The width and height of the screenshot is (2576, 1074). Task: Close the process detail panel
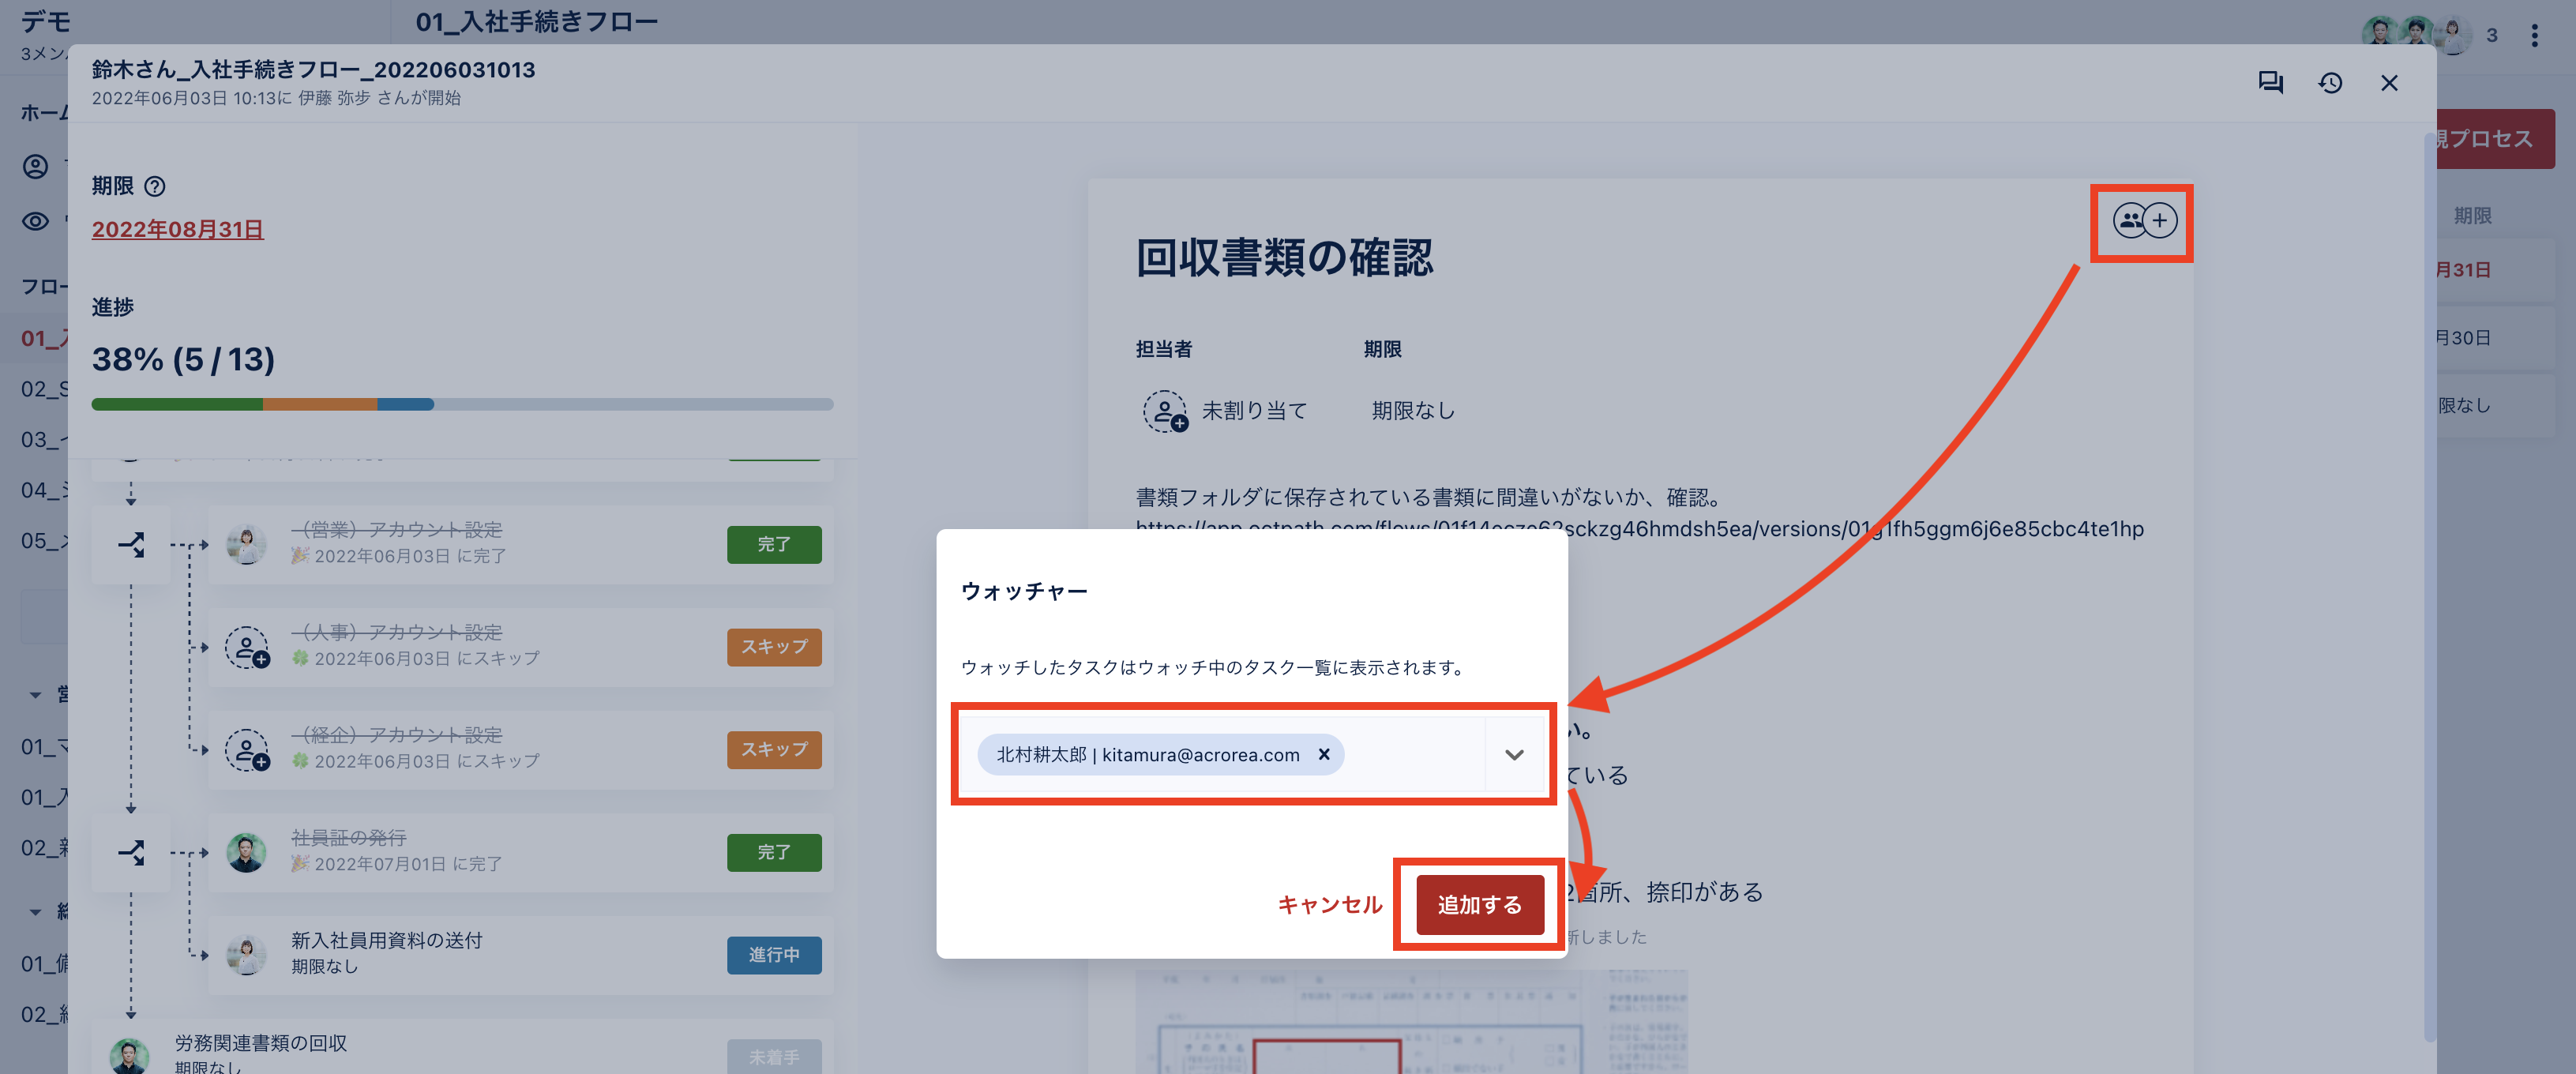click(2389, 83)
